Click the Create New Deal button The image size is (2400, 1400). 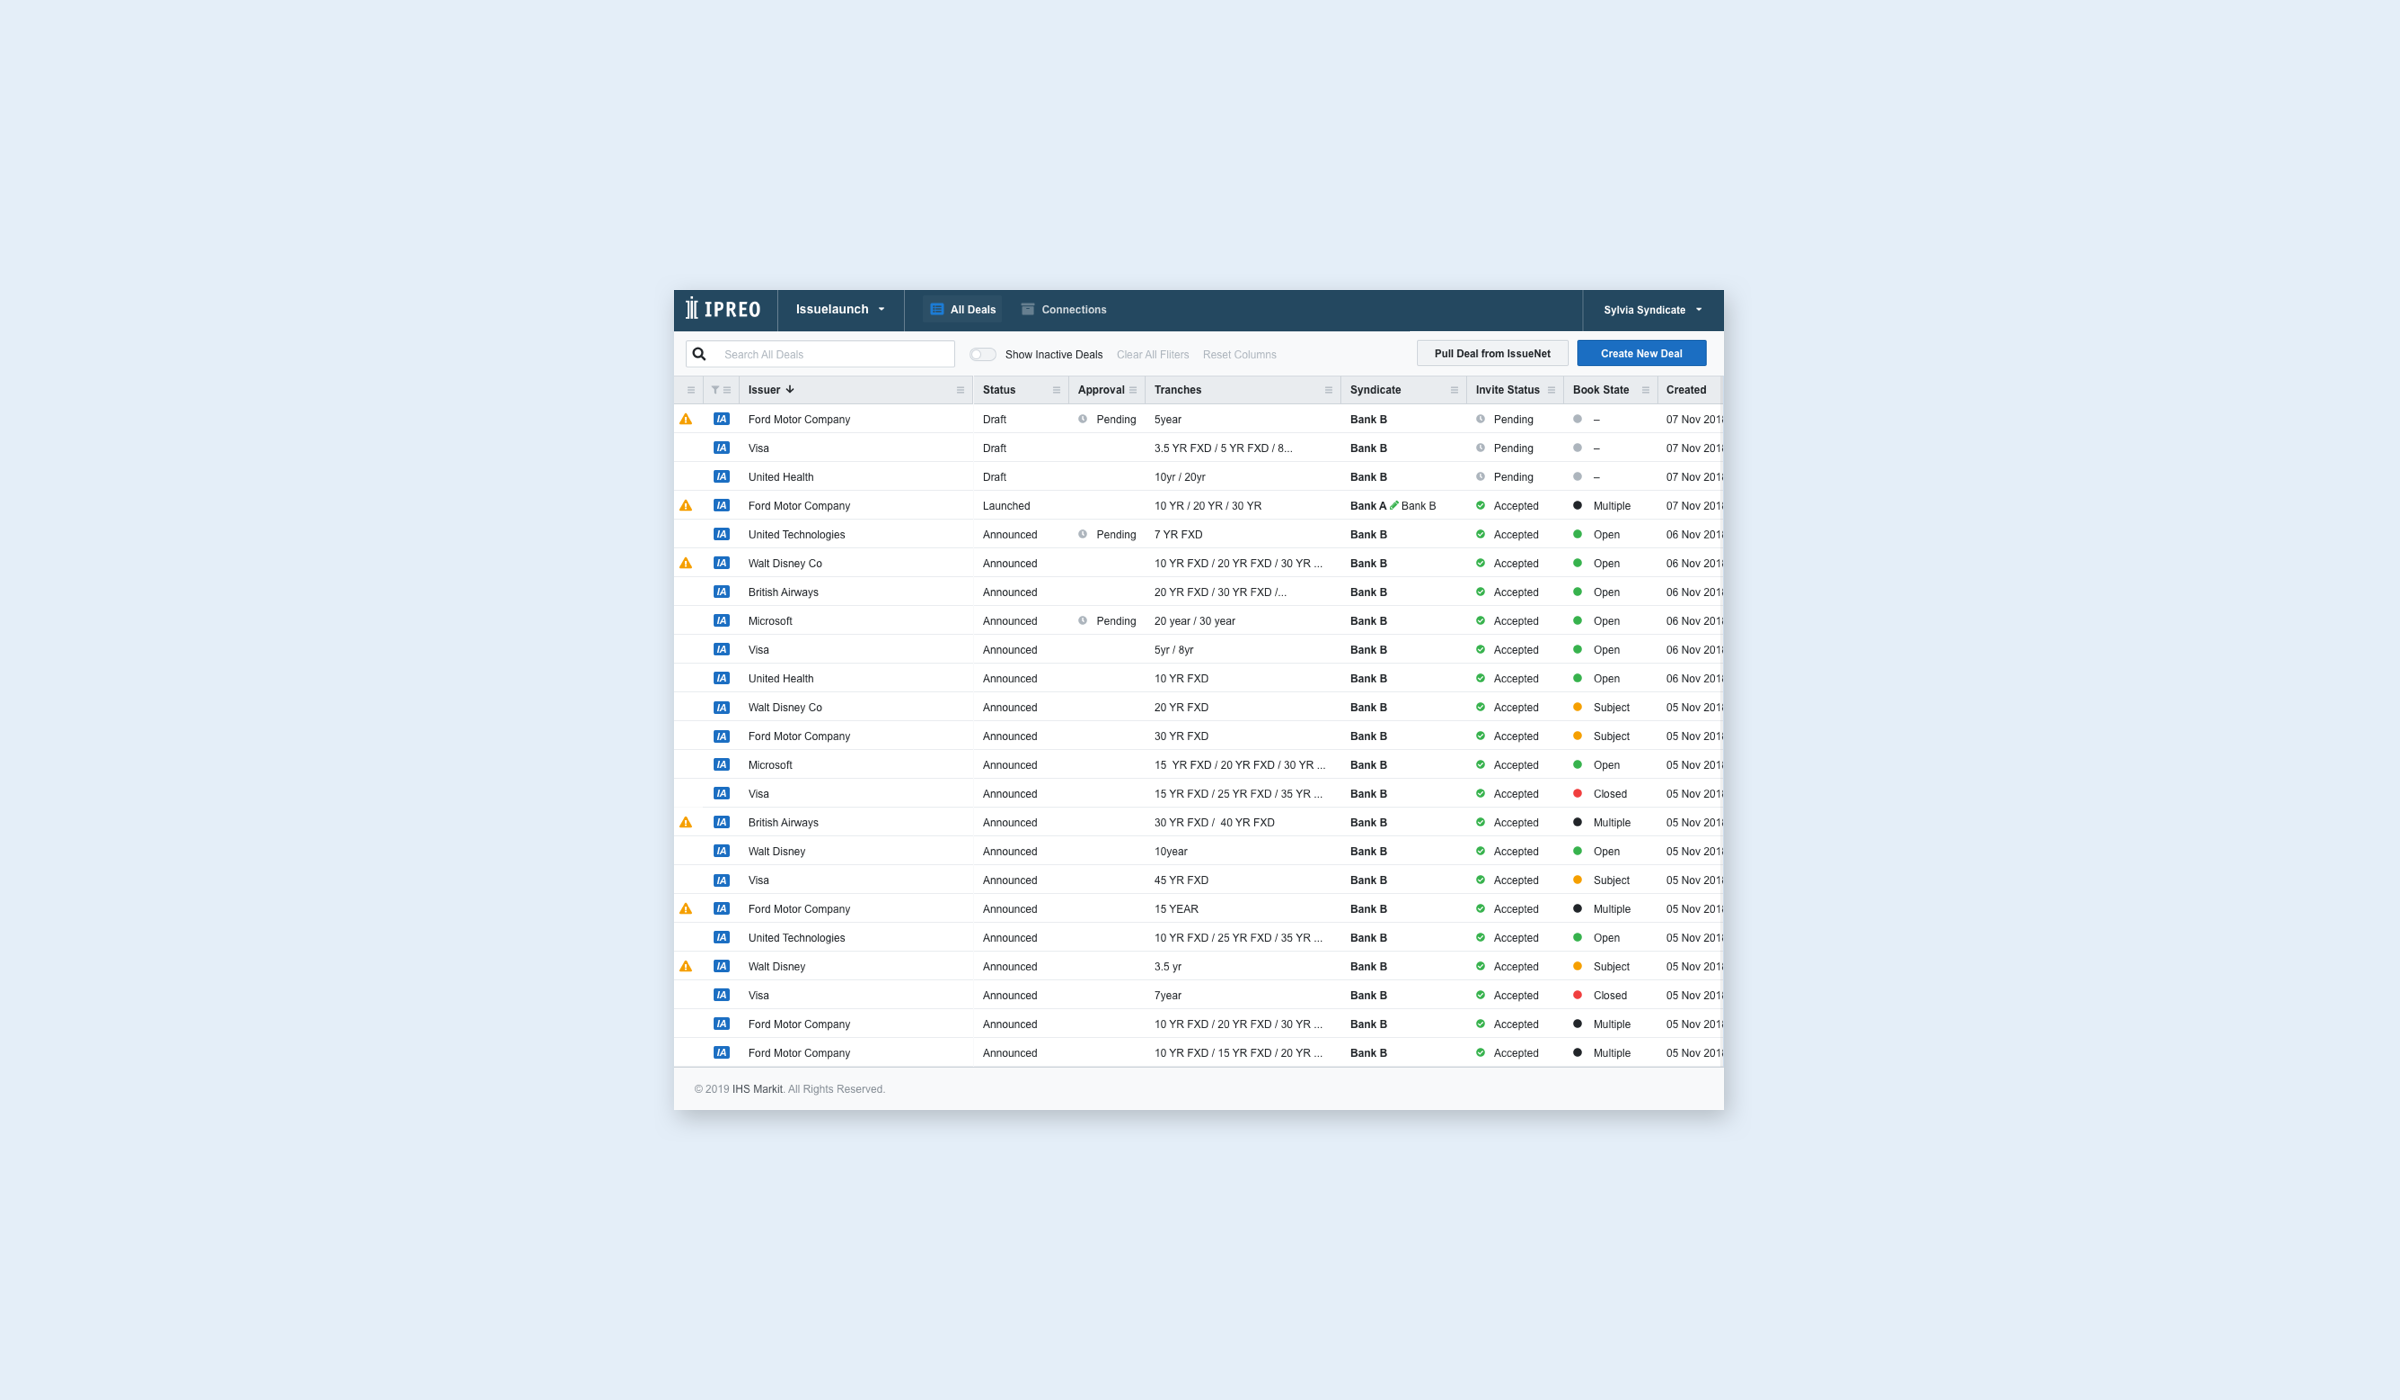(1641, 353)
